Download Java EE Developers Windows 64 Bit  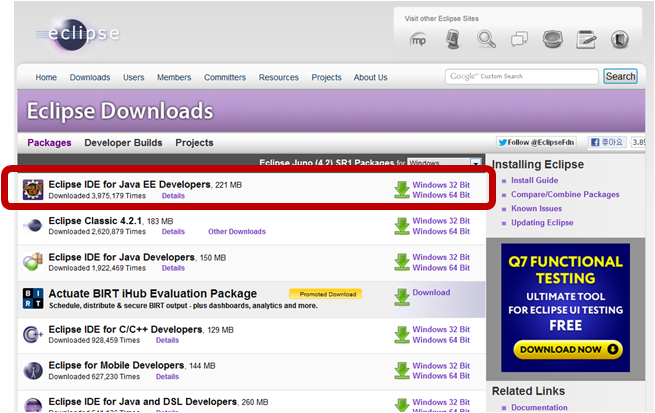pyautogui.click(x=441, y=195)
